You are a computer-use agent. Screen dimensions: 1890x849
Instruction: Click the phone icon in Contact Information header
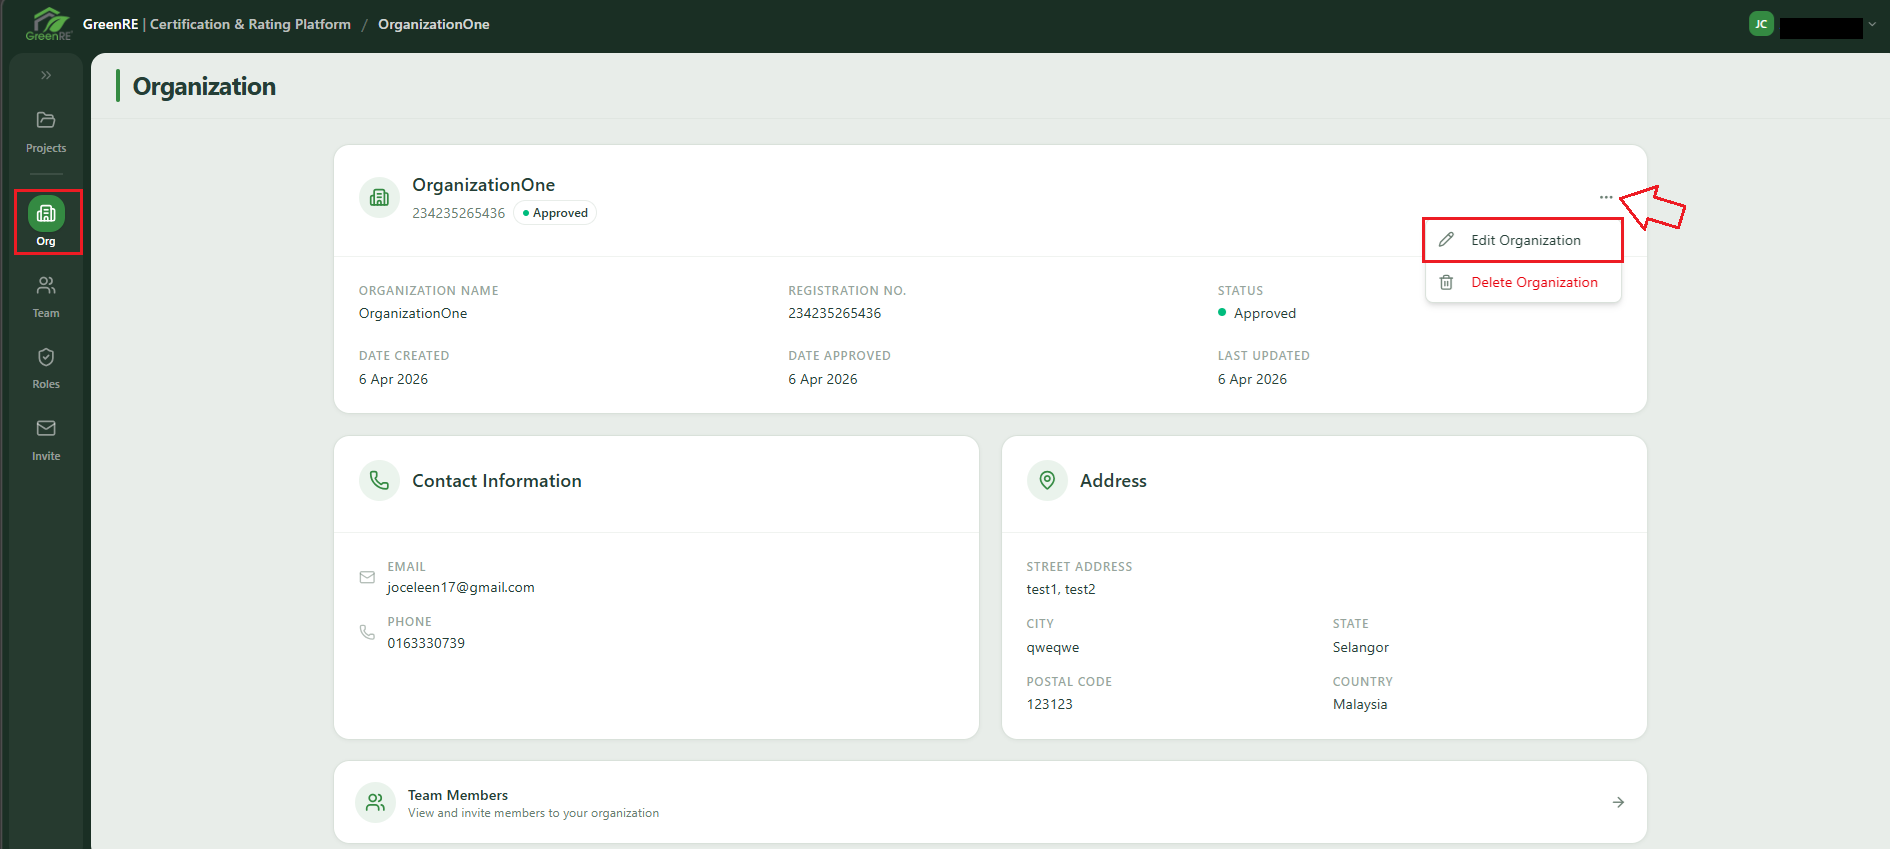(379, 481)
